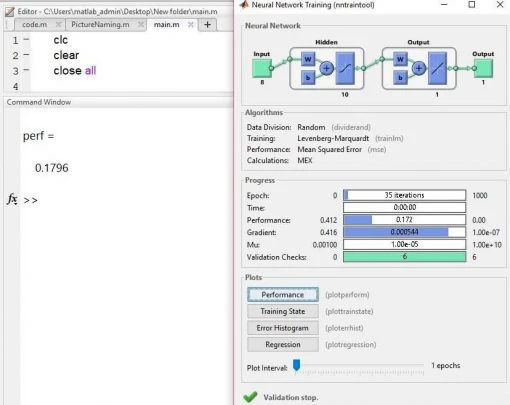Click the Hidden layer weight W block
Viewport: 510px width, 405px height.
tap(308, 60)
